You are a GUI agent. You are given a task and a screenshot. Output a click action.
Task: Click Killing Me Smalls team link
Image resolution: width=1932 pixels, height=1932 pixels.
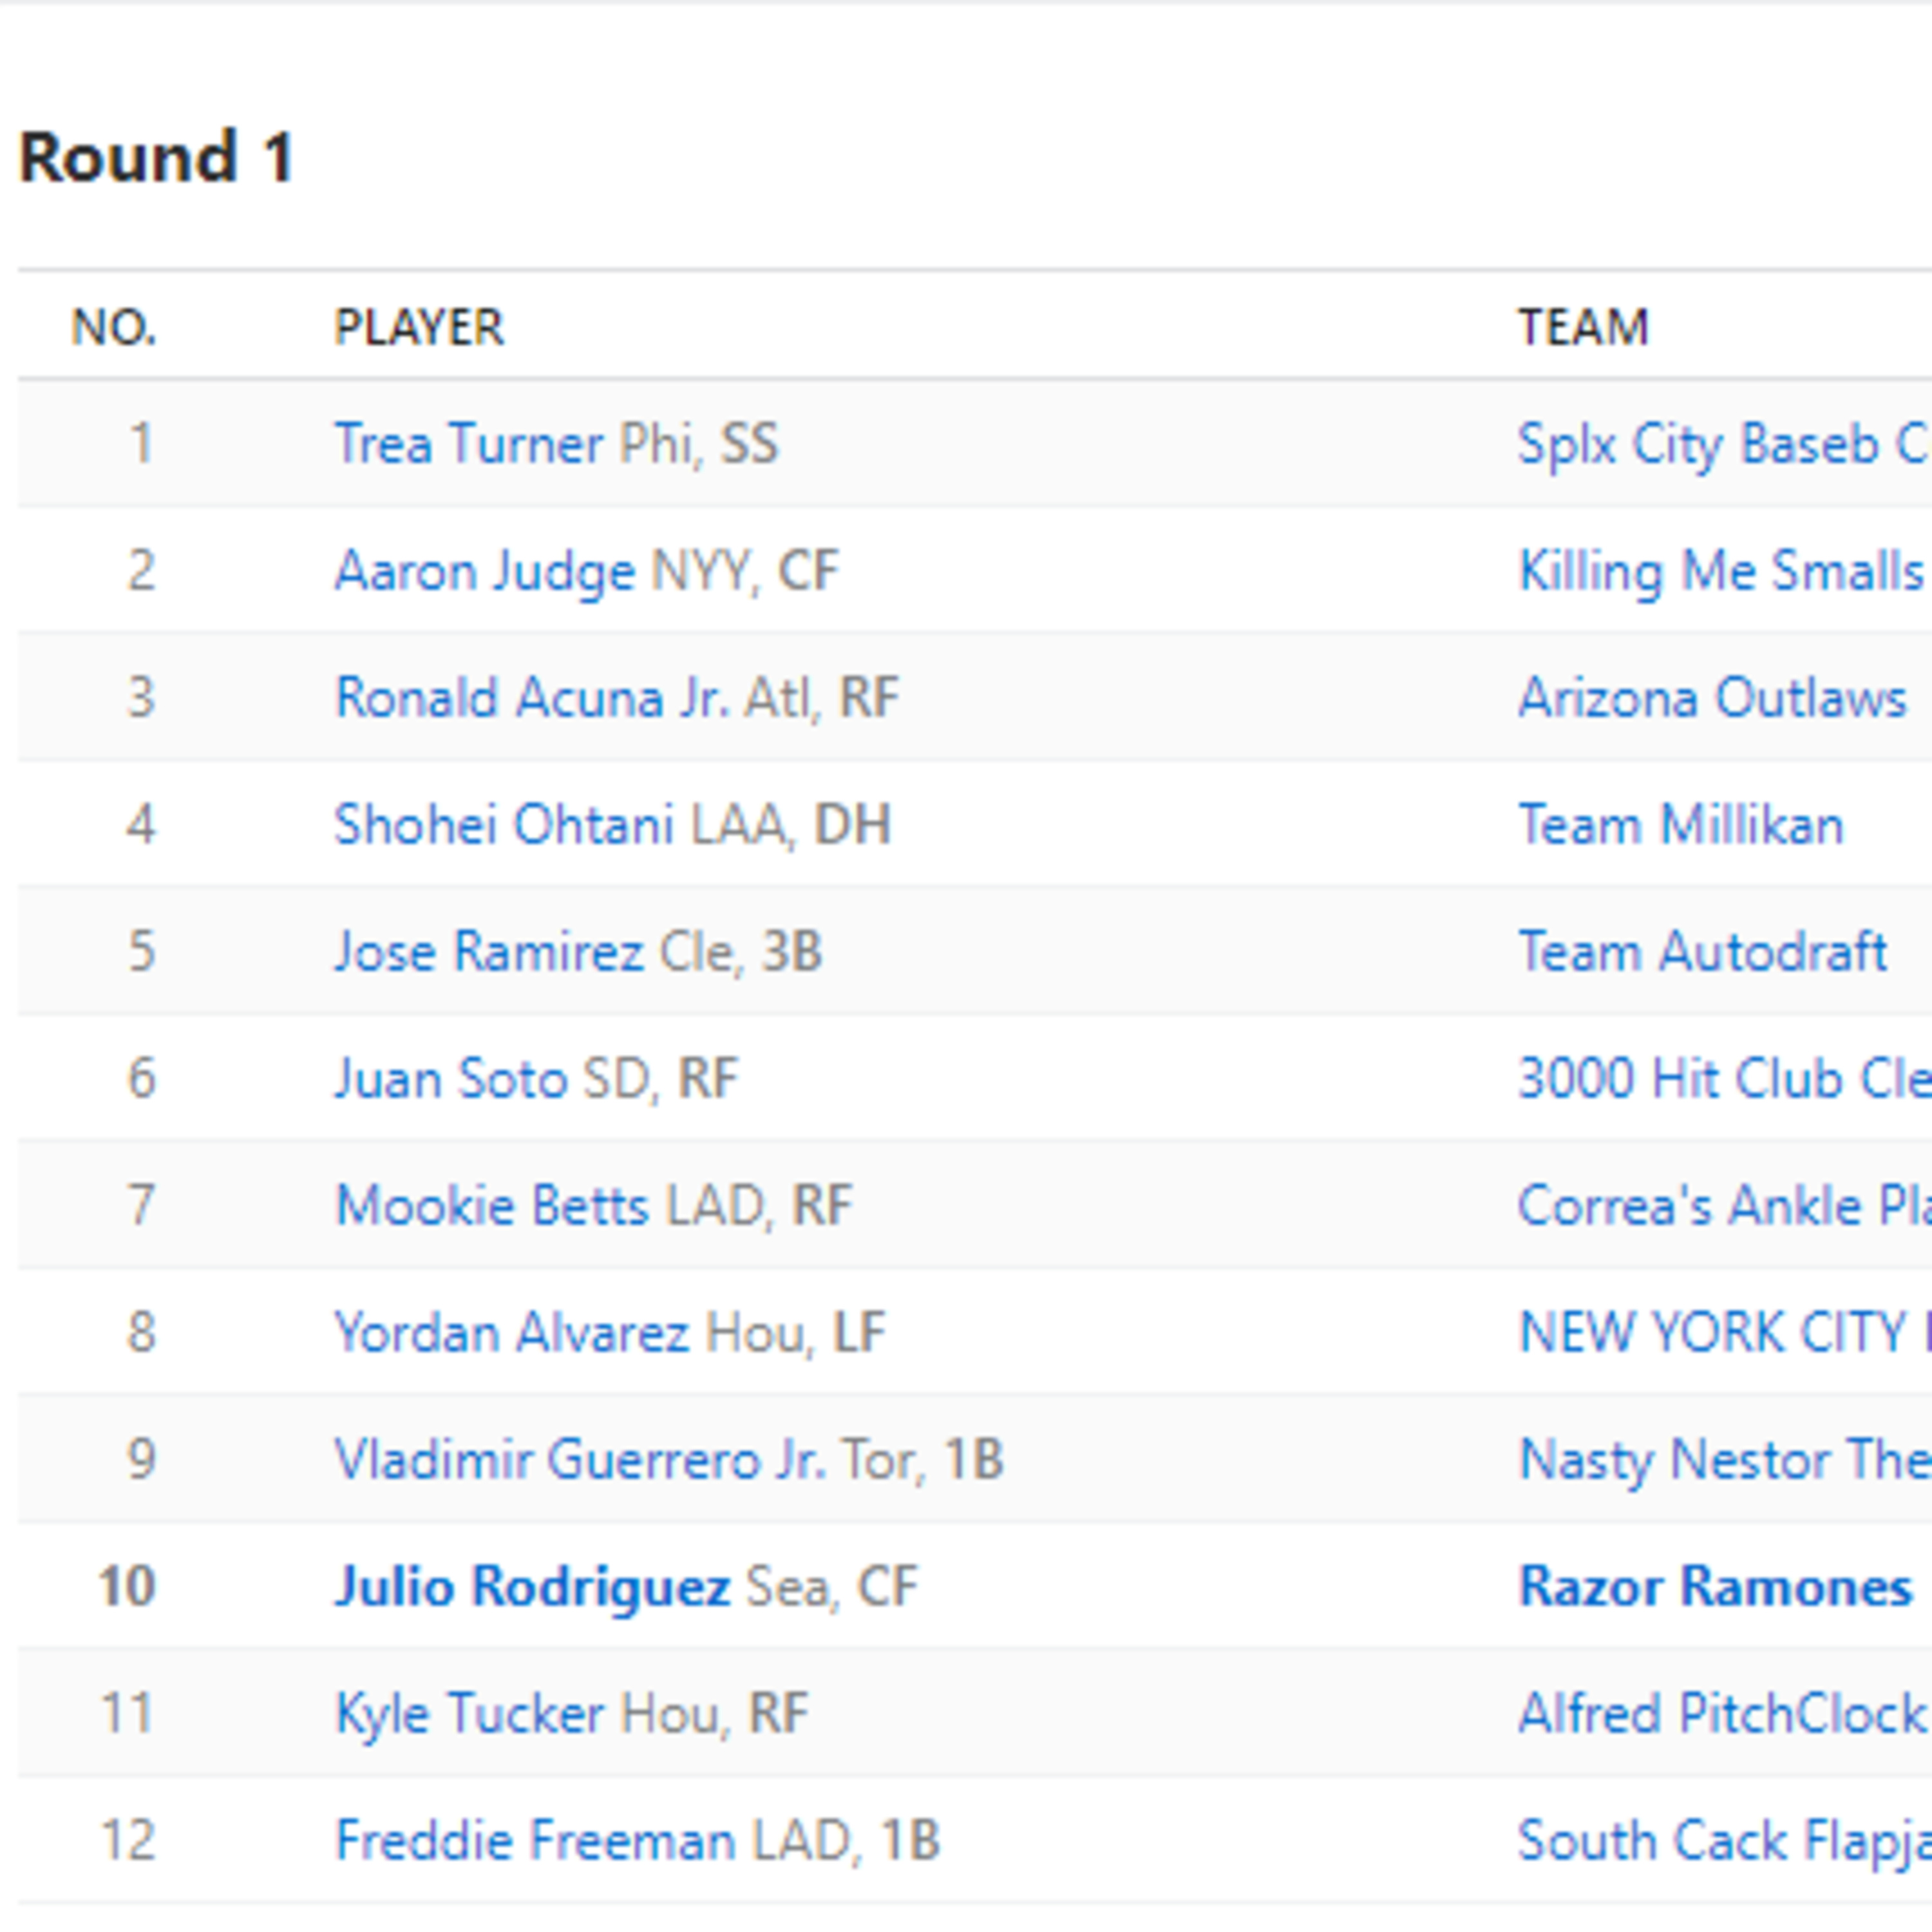[x=1720, y=571]
